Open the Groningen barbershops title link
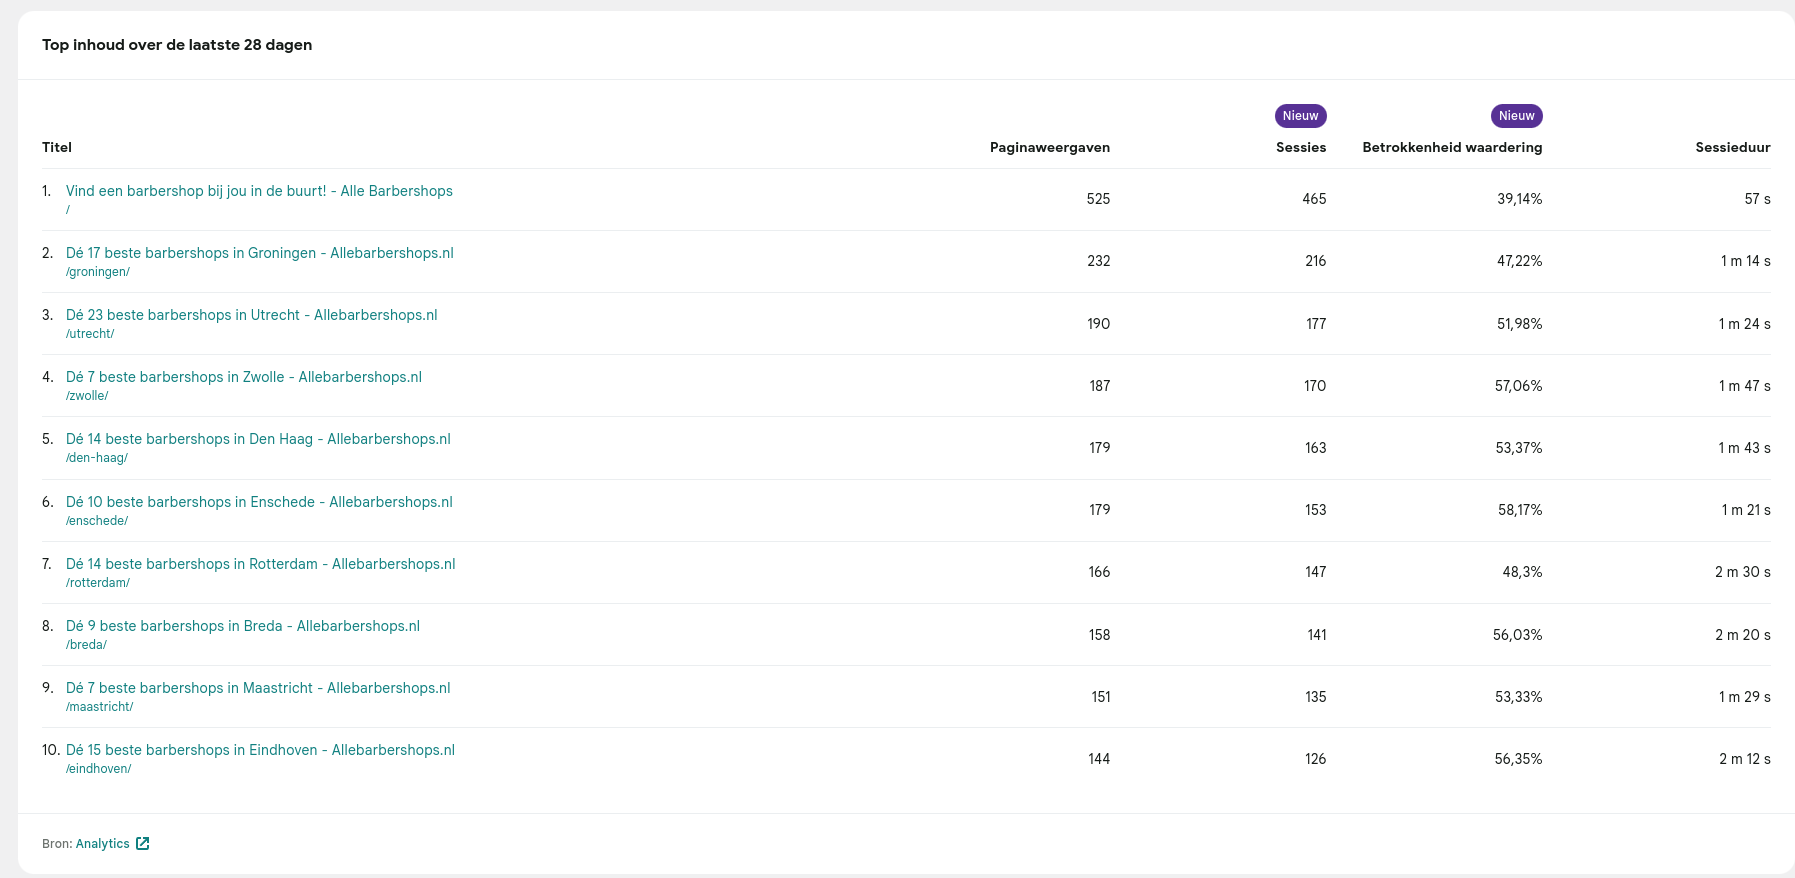 [260, 253]
